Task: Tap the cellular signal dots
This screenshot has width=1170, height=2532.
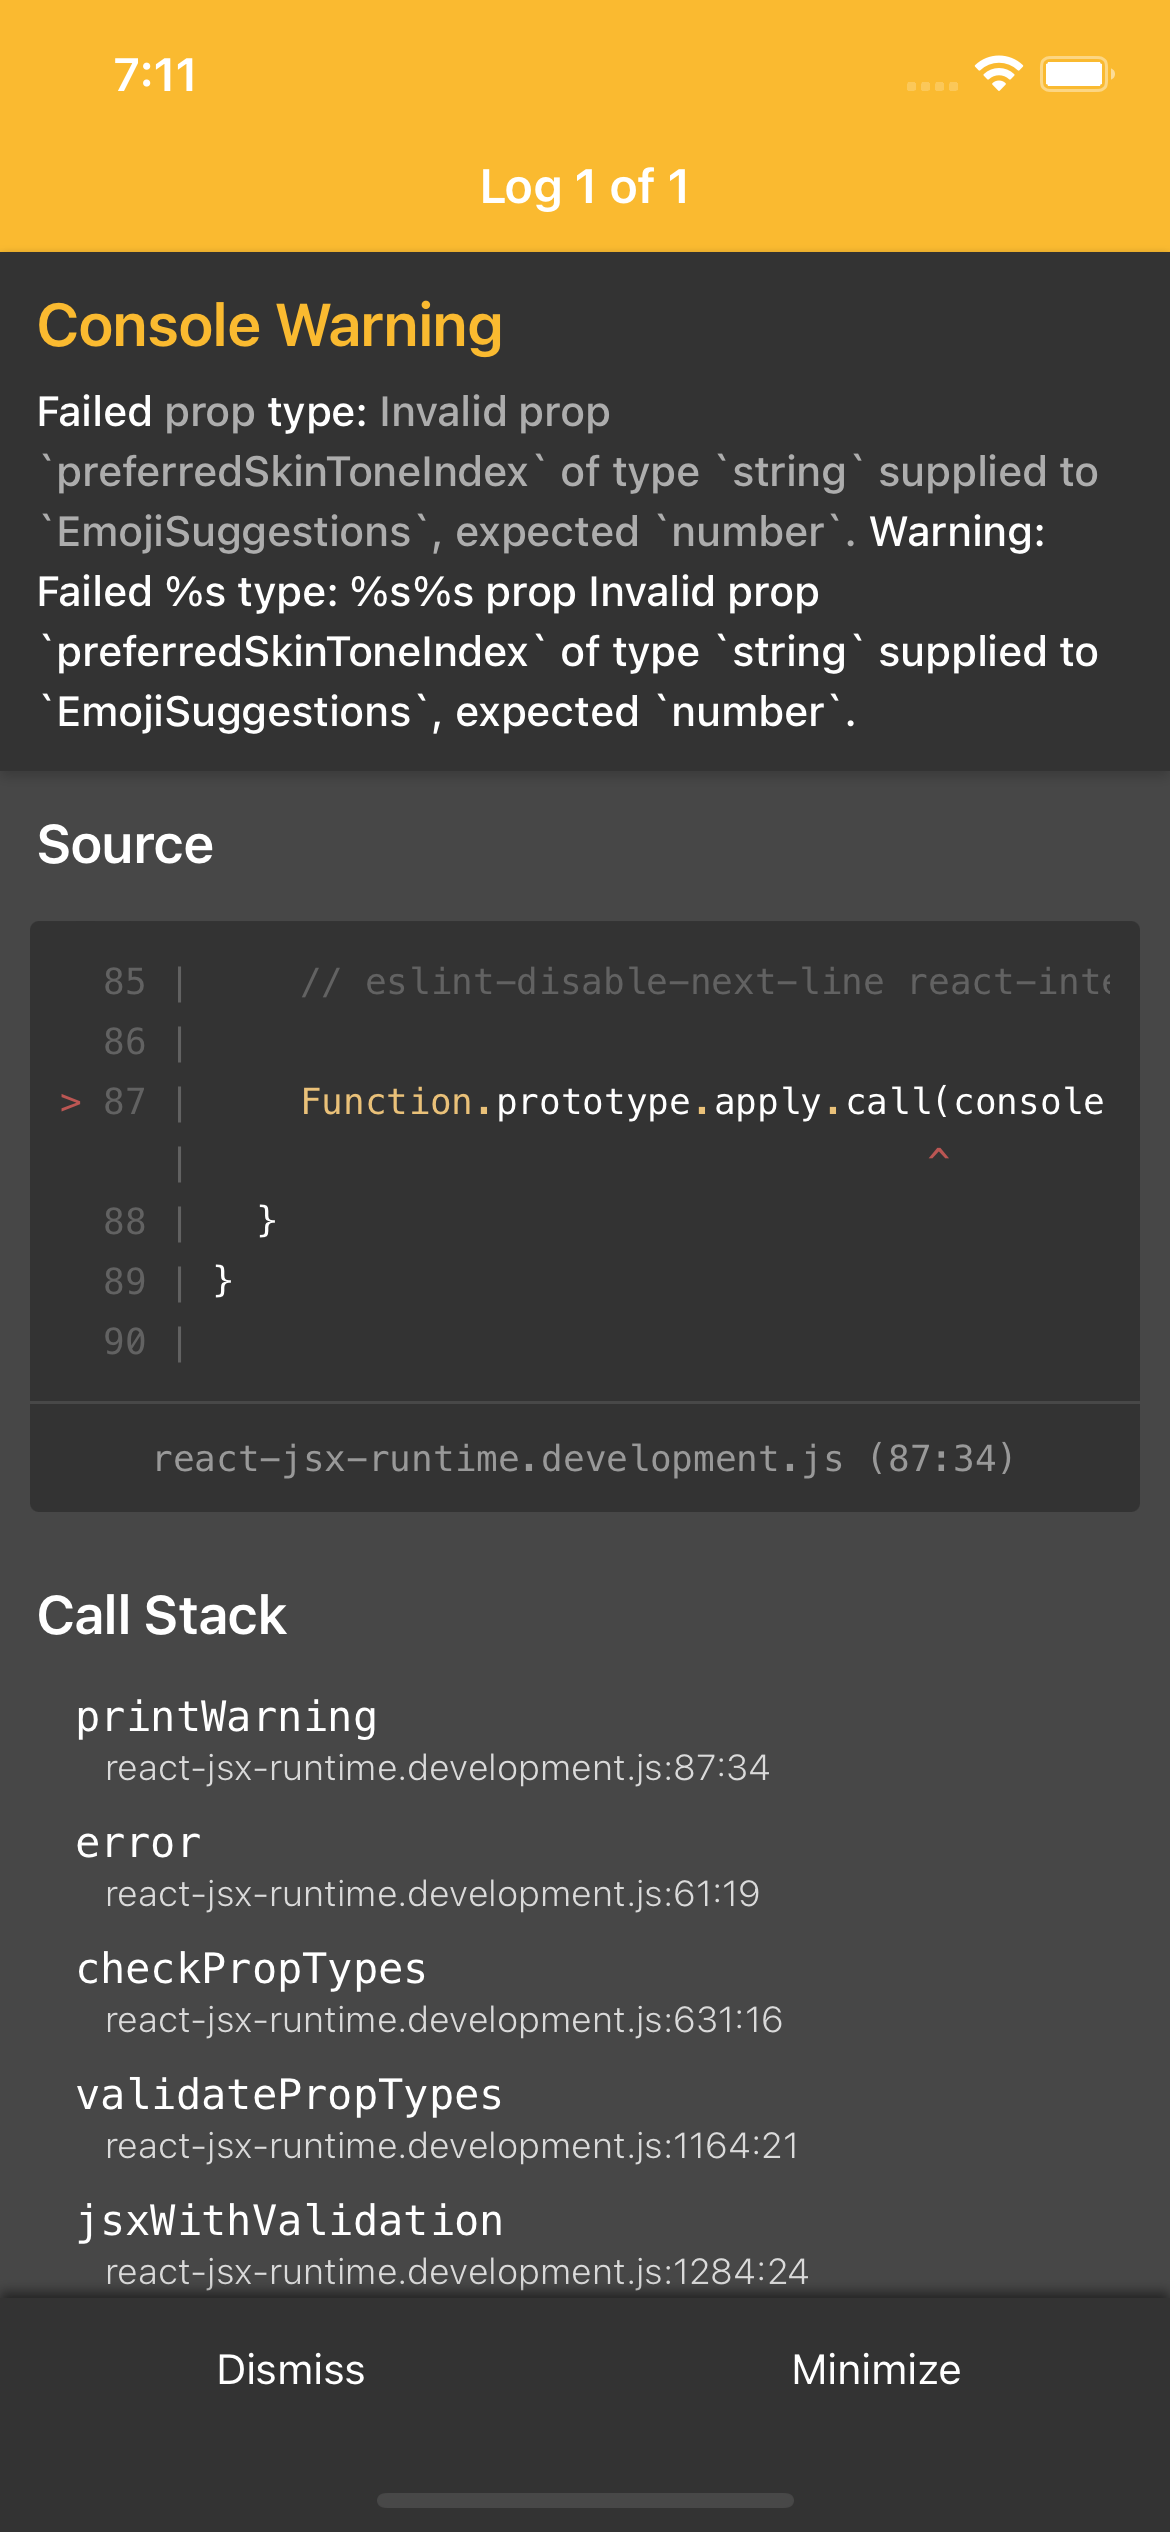Action: click(x=932, y=86)
